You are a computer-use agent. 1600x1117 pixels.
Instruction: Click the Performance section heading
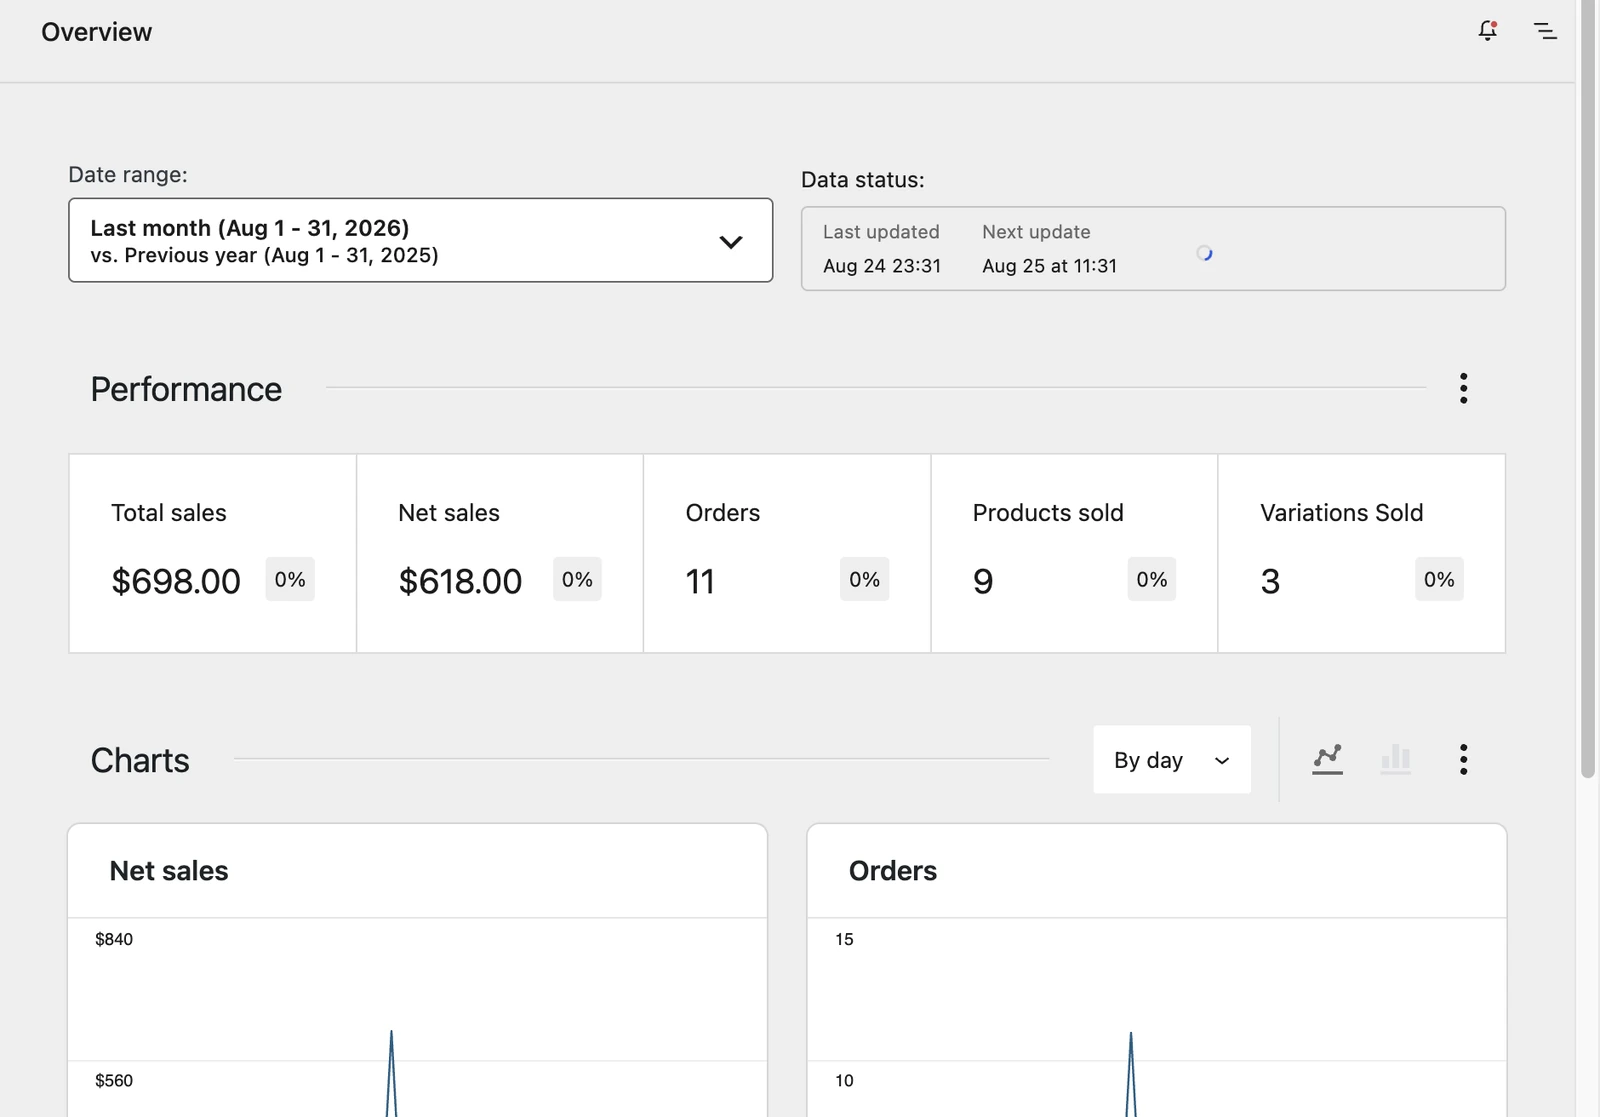(186, 389)
